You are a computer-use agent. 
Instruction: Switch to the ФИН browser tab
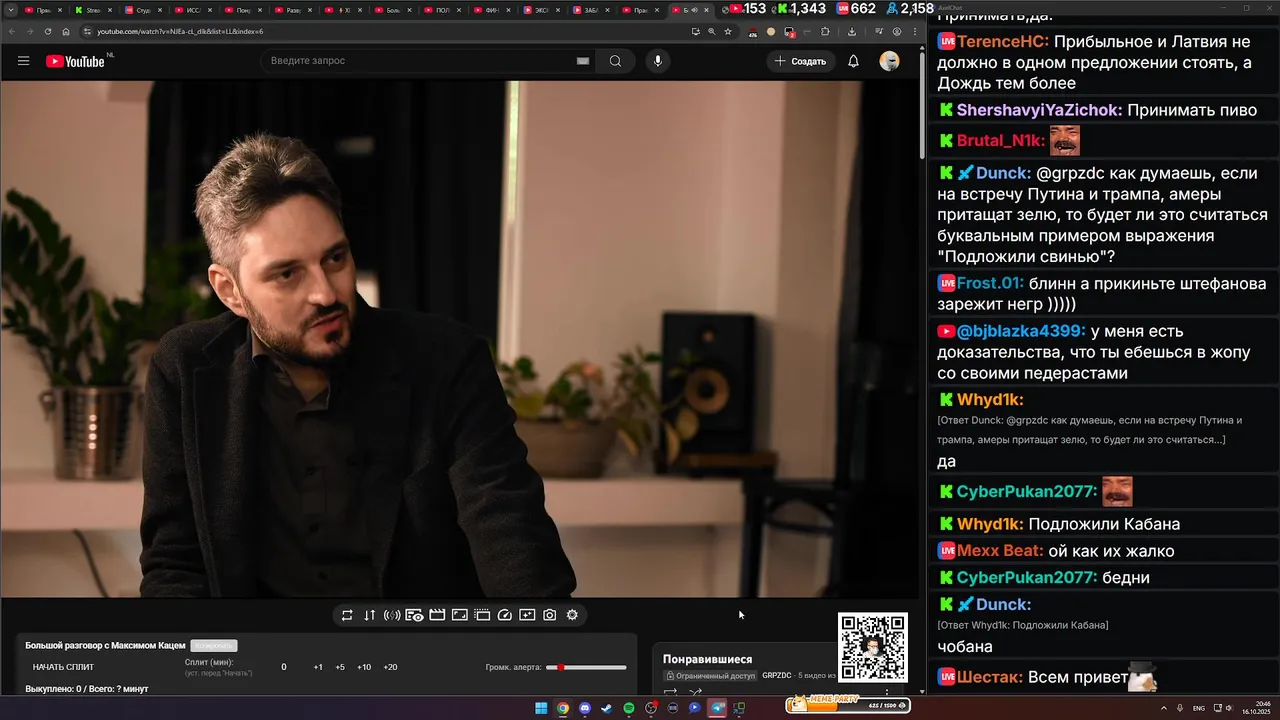point(490,10)
